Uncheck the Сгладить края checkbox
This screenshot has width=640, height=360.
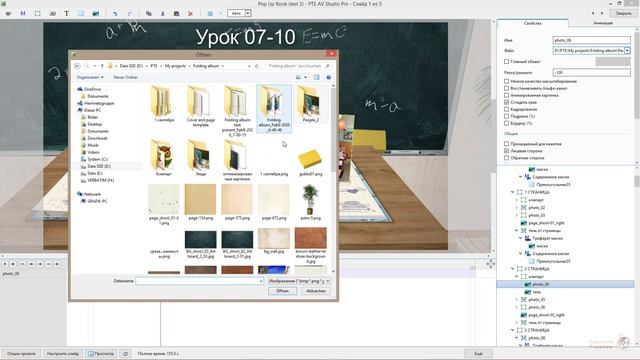coord(507,102)
